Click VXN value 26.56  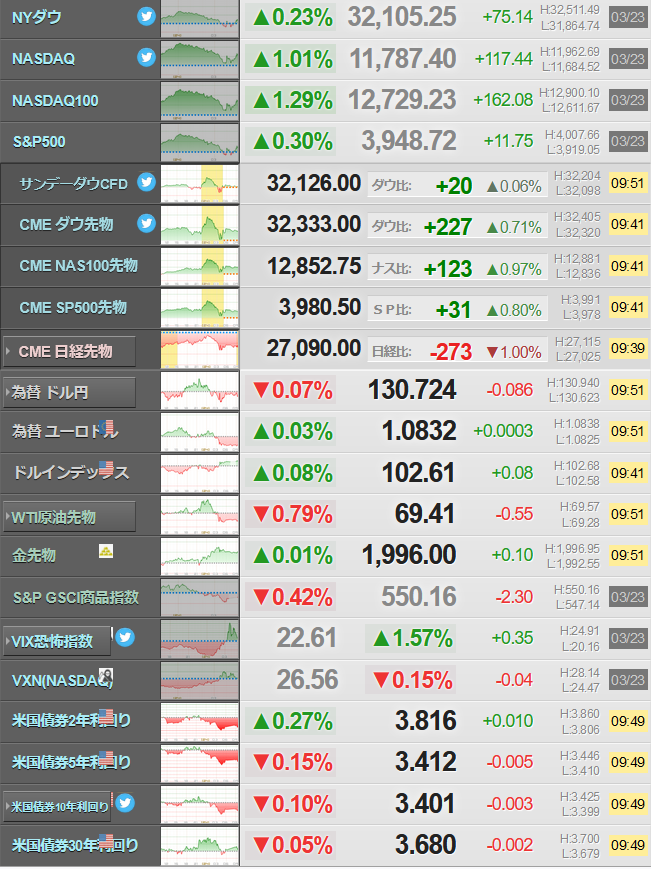pyautogui.click(x=307, y=679)
